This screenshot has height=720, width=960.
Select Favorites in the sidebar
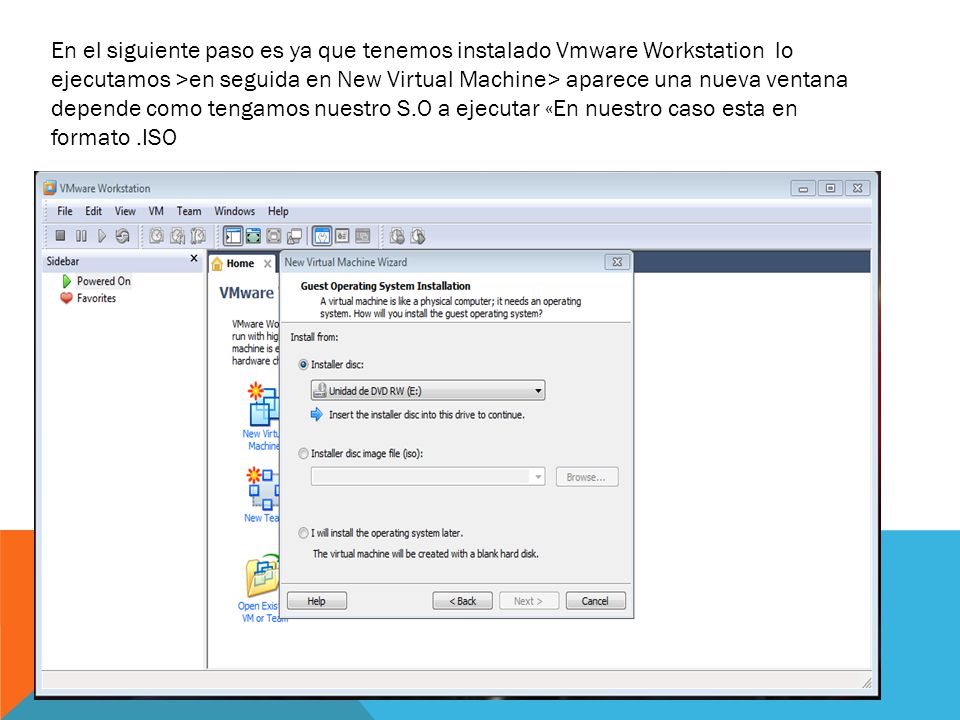(x=96, y=298)
